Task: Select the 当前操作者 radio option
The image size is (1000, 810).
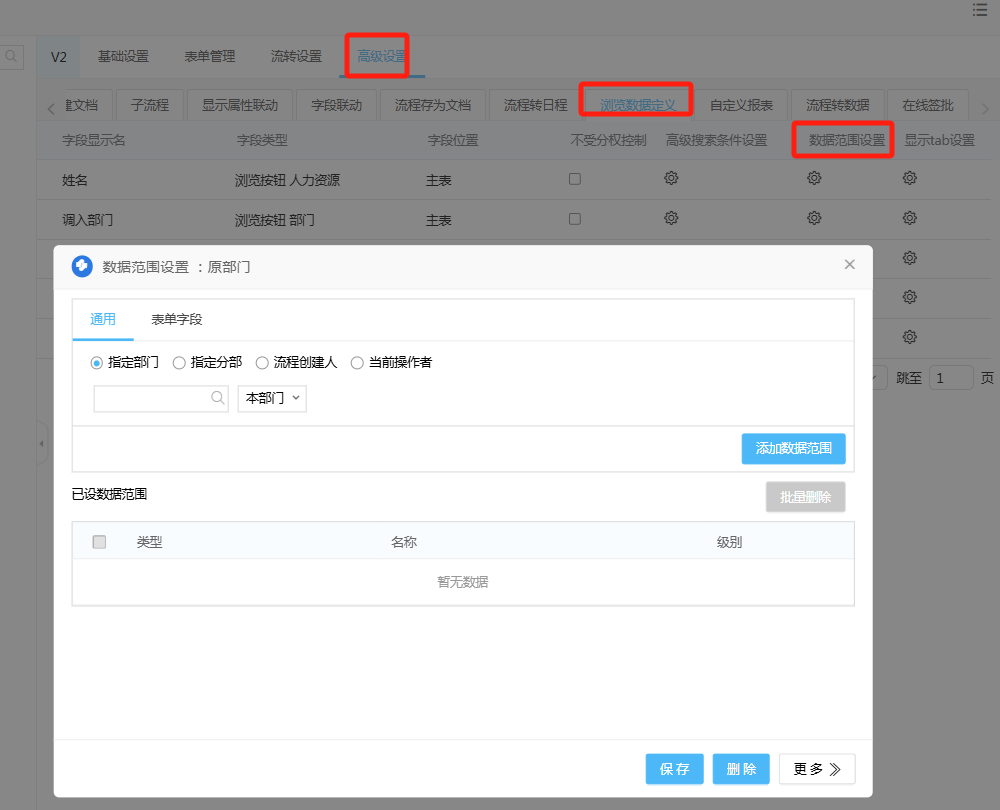Action: [357, 363]
